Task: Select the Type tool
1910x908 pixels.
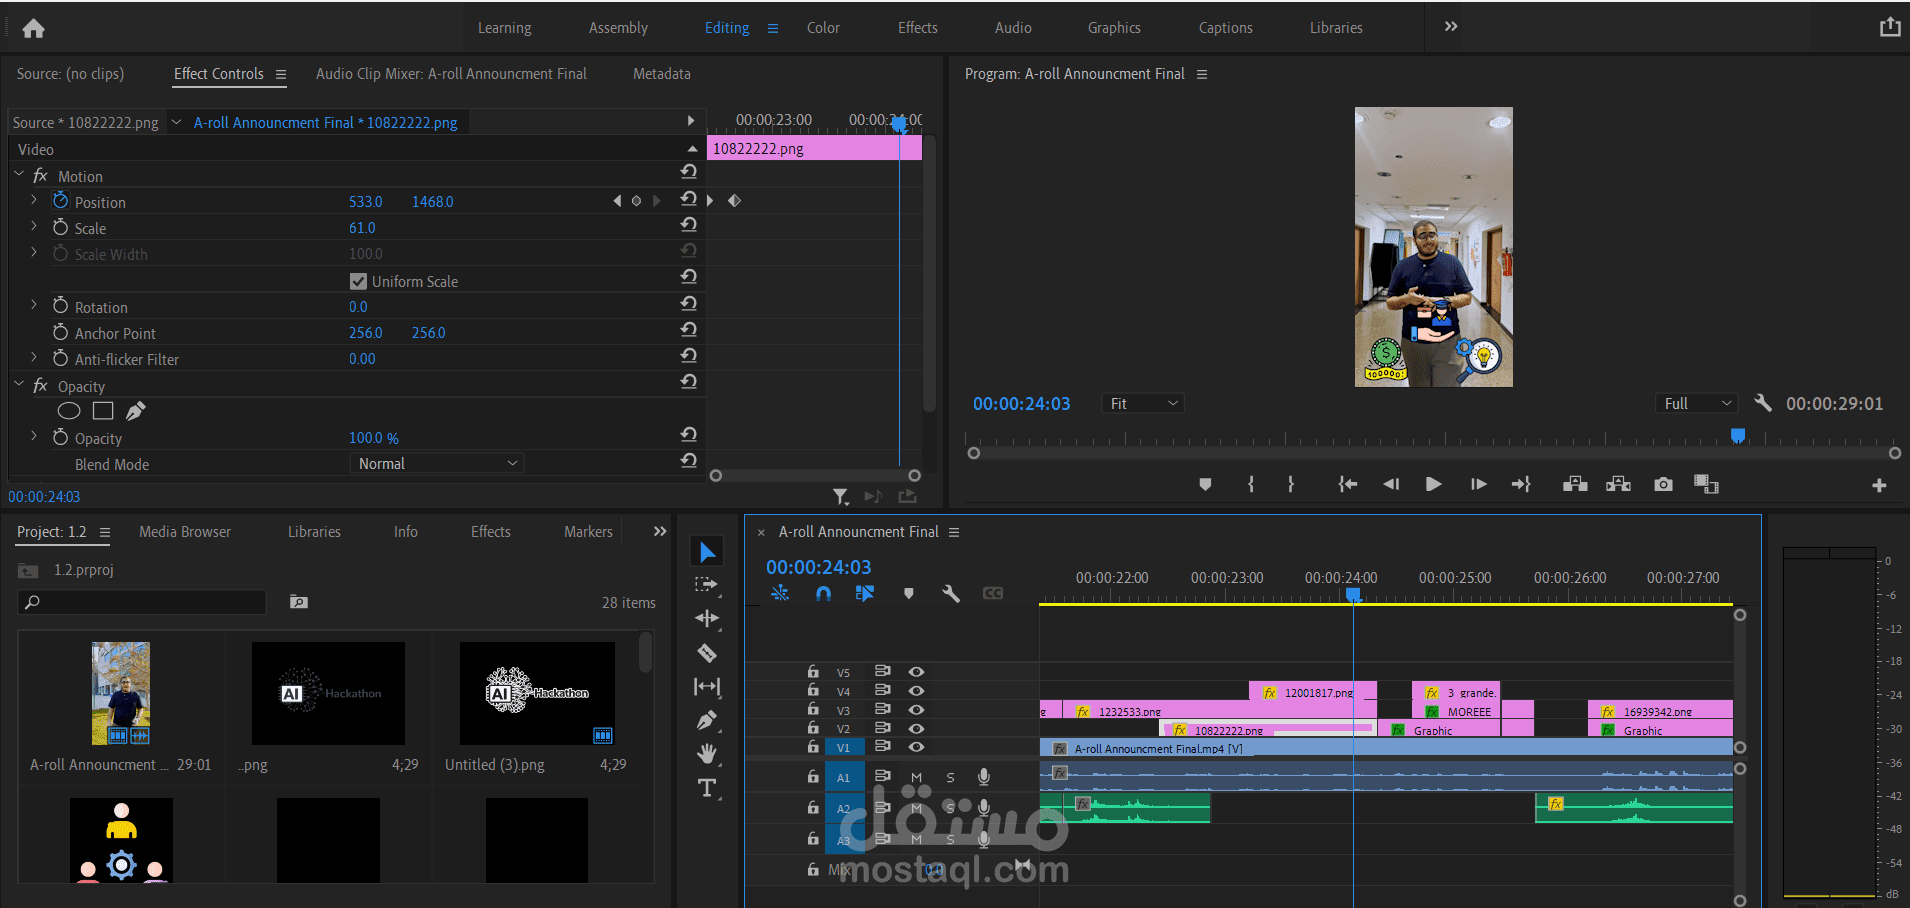Action: [x=707, y=788]
